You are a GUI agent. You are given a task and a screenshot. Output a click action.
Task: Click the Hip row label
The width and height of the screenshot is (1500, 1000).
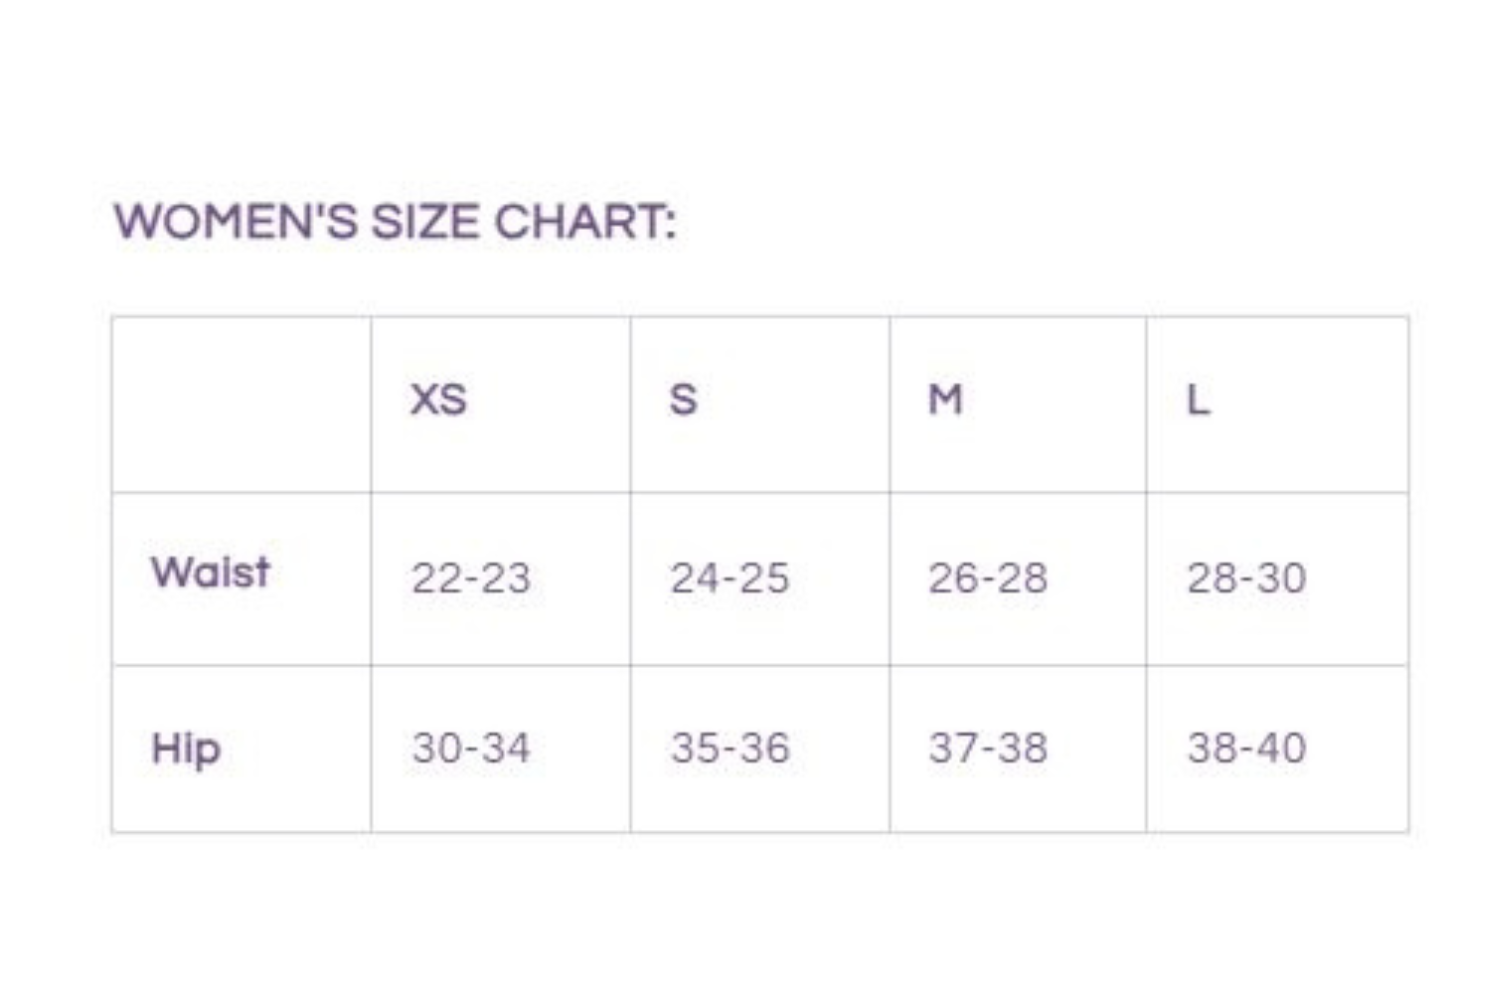[185, 748]
